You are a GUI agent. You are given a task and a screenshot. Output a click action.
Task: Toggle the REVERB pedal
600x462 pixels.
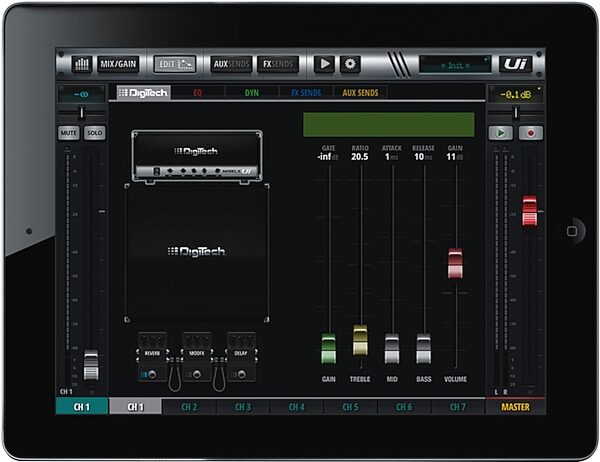pyautogui.click(x=152, y=357)
